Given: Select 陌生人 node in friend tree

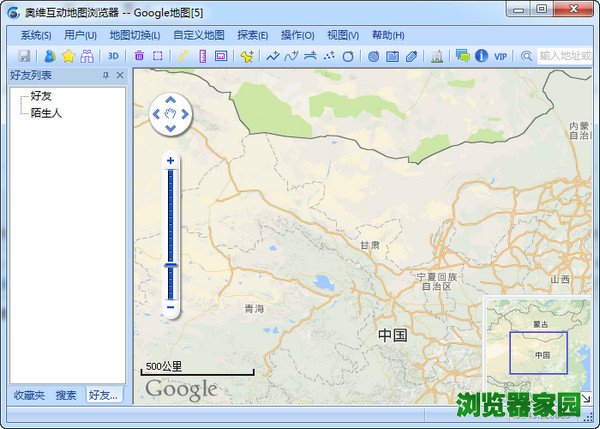Looking at the screenshot, I should pyautogui.click(x=46, y=113).
